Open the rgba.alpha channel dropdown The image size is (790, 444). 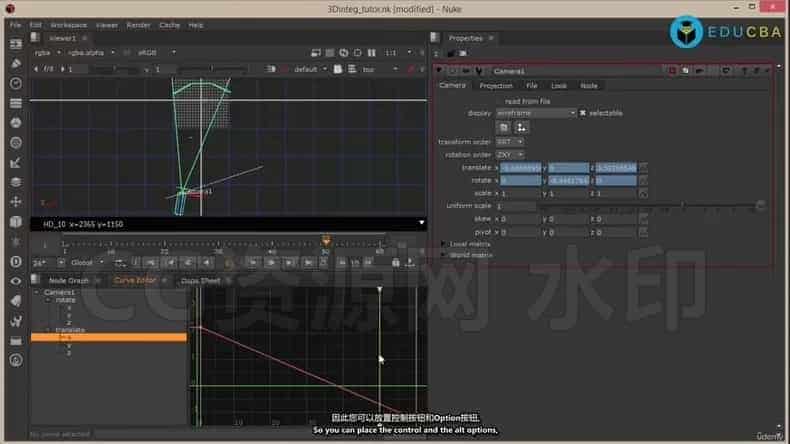[91, 52]
